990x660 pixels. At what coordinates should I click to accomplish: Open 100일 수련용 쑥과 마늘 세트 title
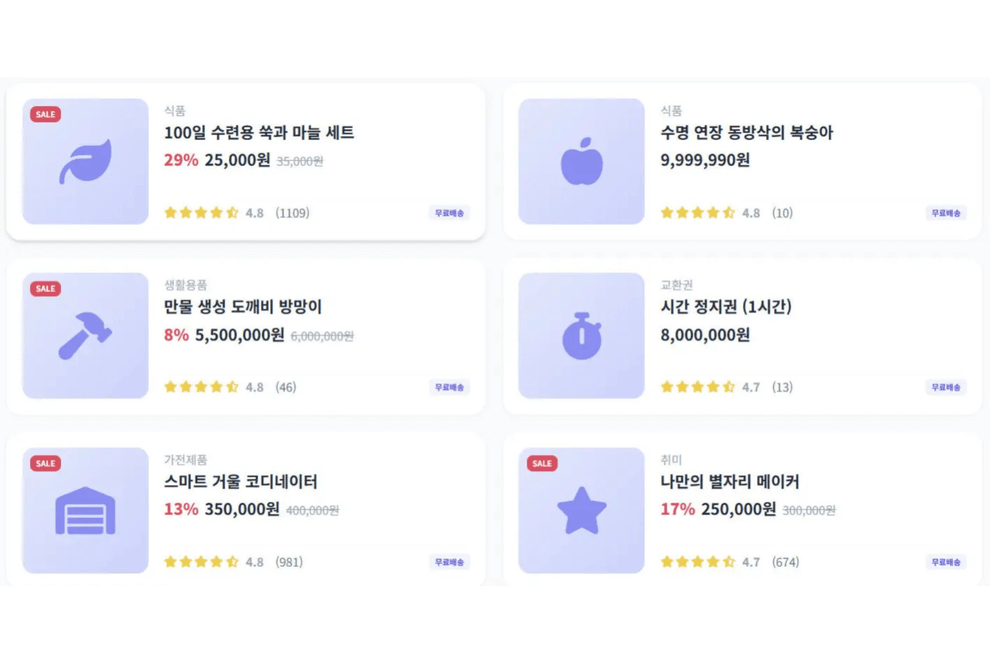pyautogui.click(x=259, y=133)
